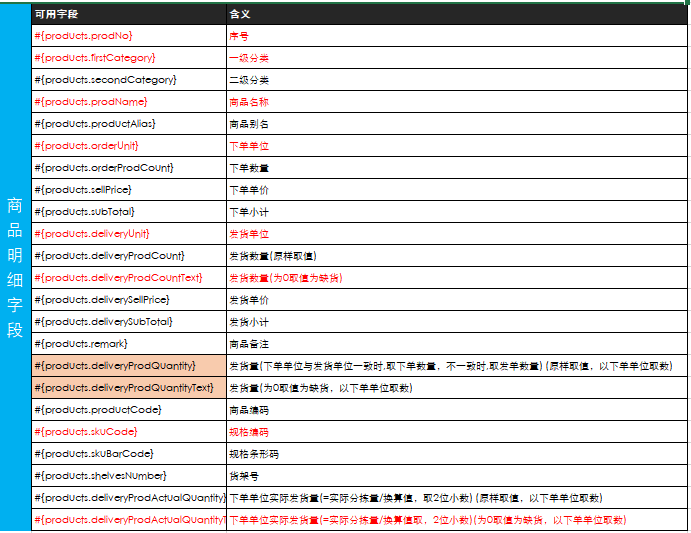Select the red '下单单位实际发货量' description cell
691x533 pixels.
point(457,520)
